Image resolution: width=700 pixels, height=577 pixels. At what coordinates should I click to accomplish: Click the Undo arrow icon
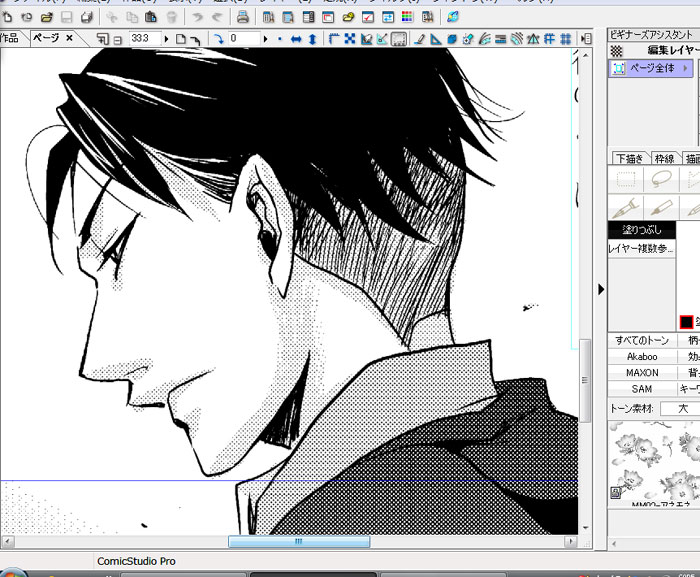tap(197, 17)
